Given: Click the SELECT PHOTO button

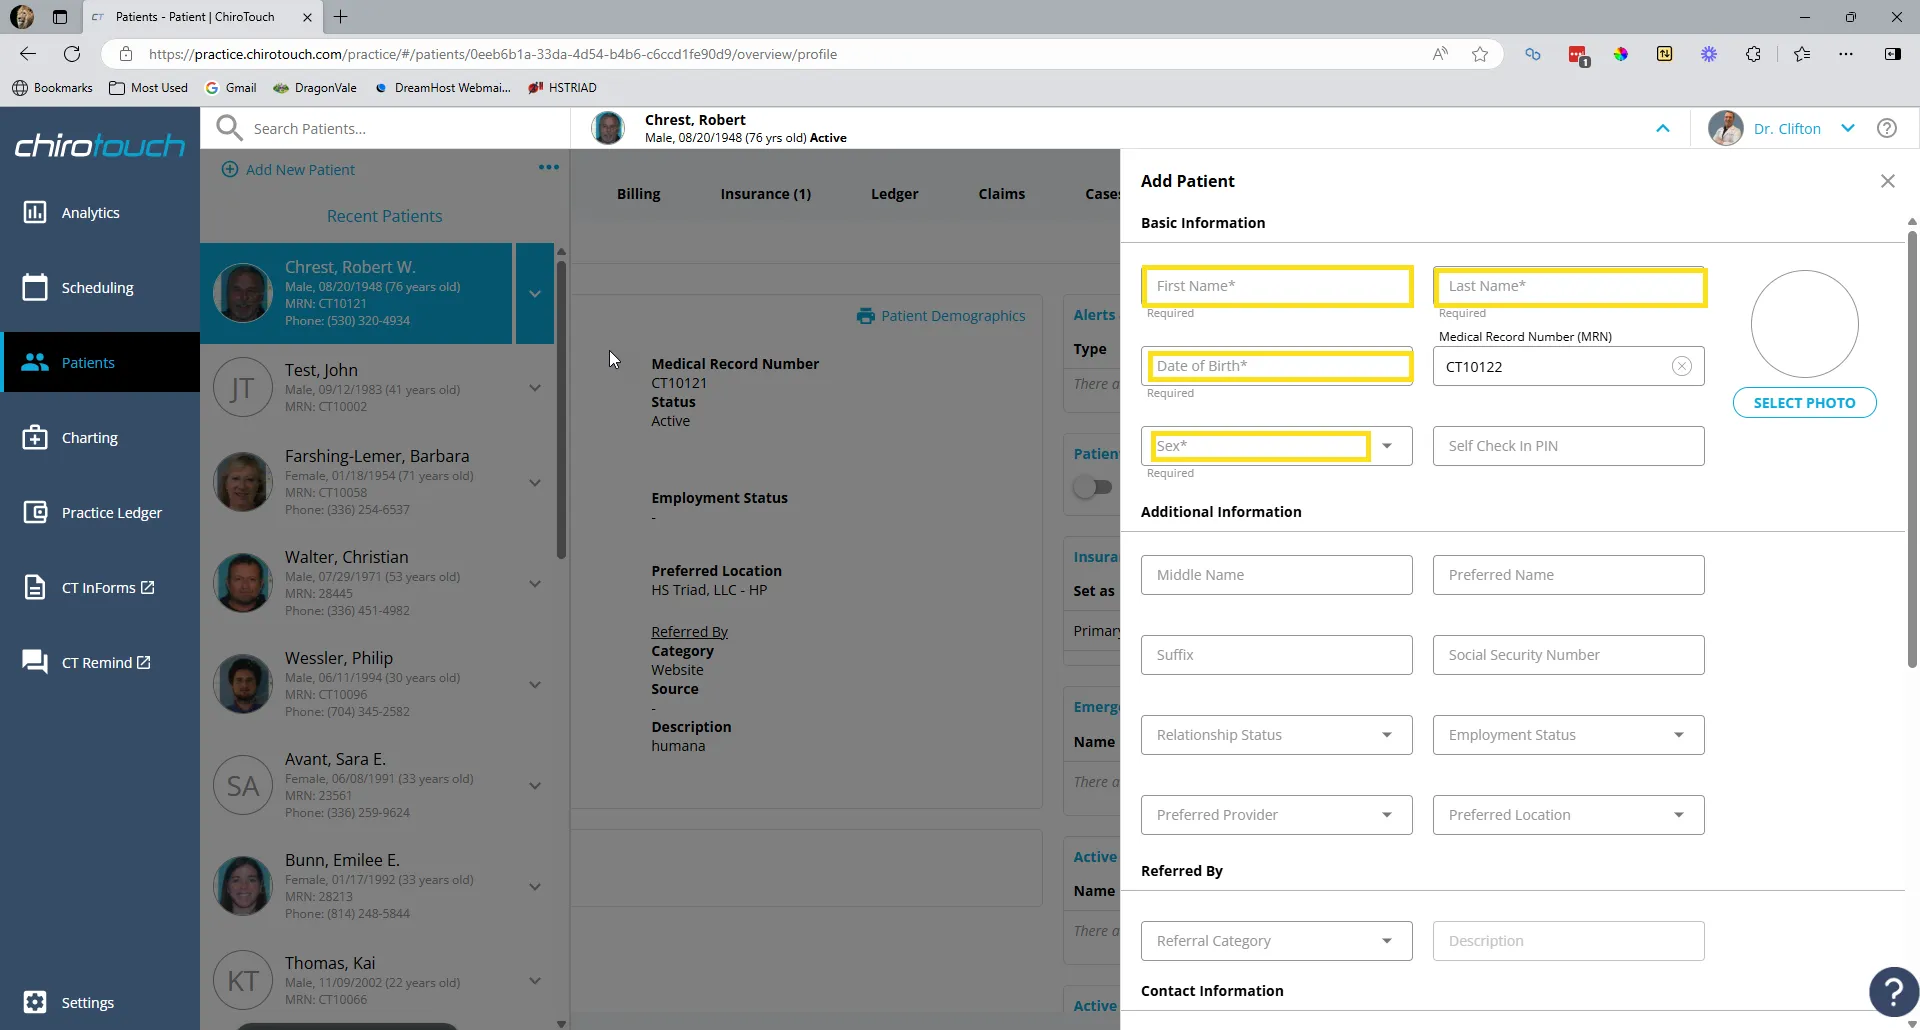Looking at the screenshot, I should coord(1804,402).
